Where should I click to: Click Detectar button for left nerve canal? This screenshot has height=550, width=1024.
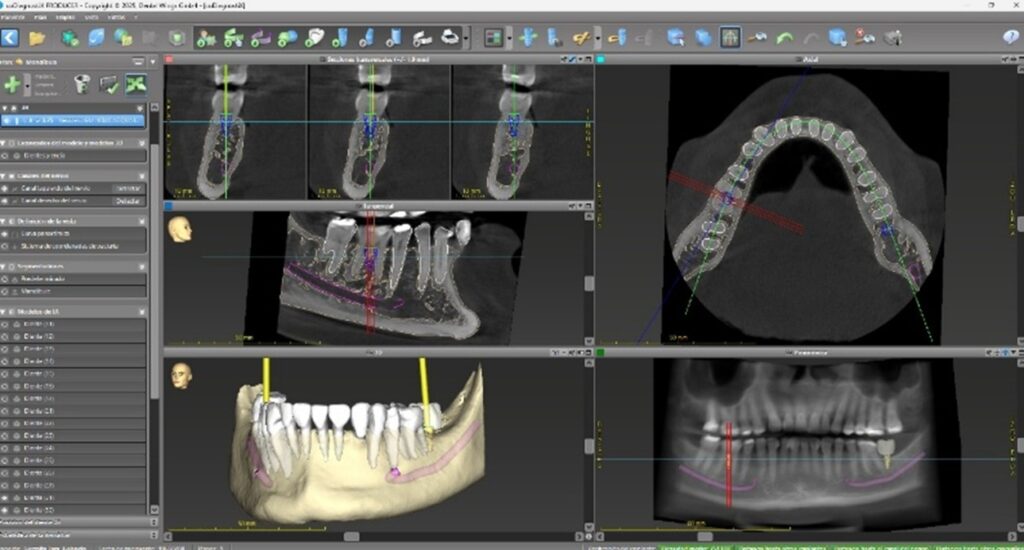pos(128,188)
